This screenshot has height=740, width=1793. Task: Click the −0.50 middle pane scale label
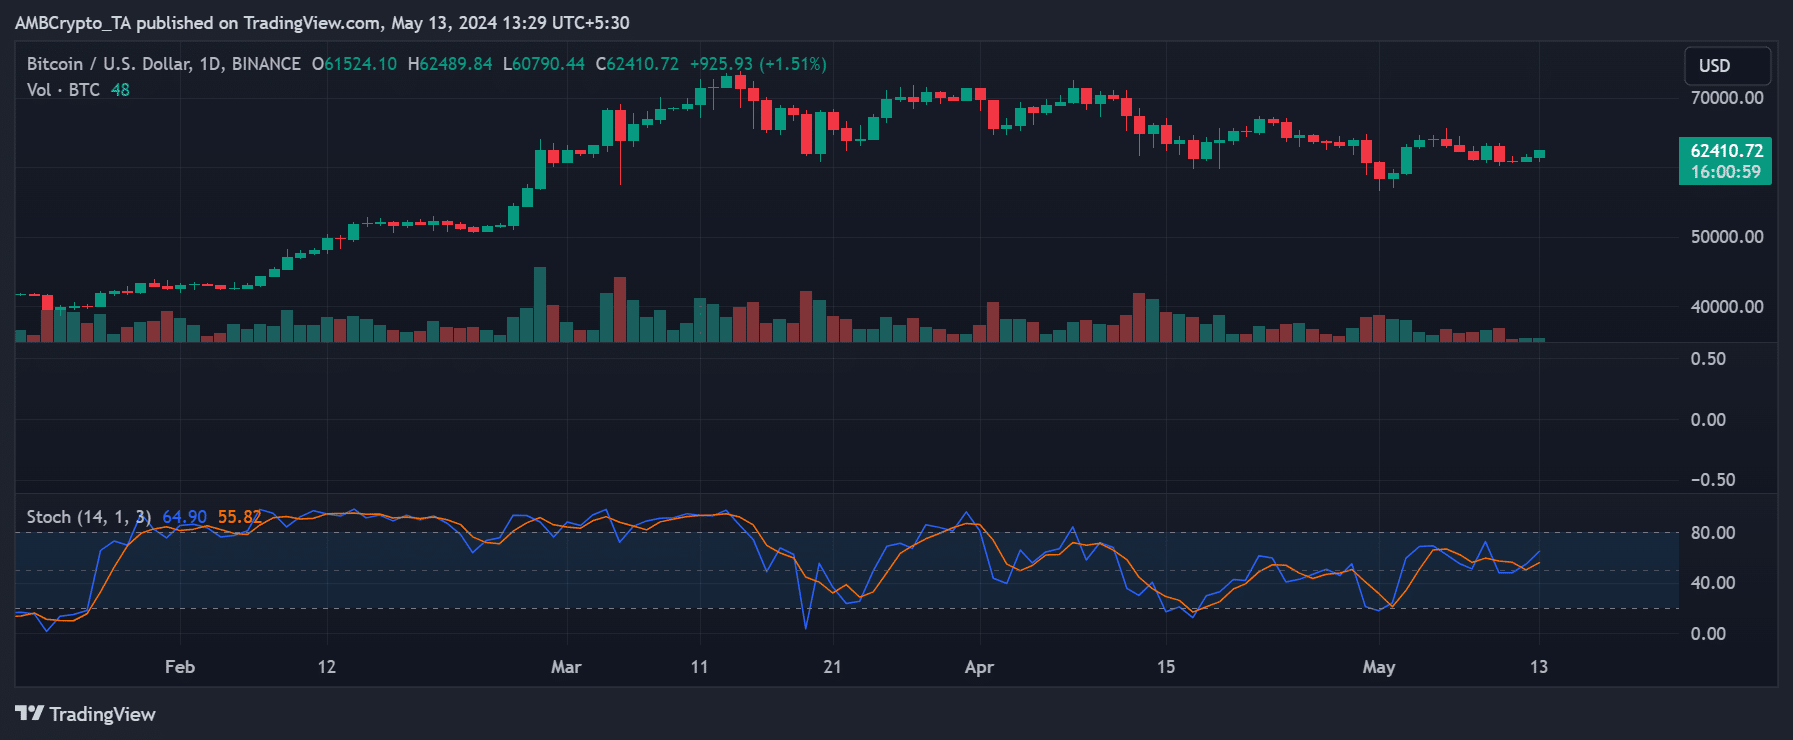[x=1713, y=480]
